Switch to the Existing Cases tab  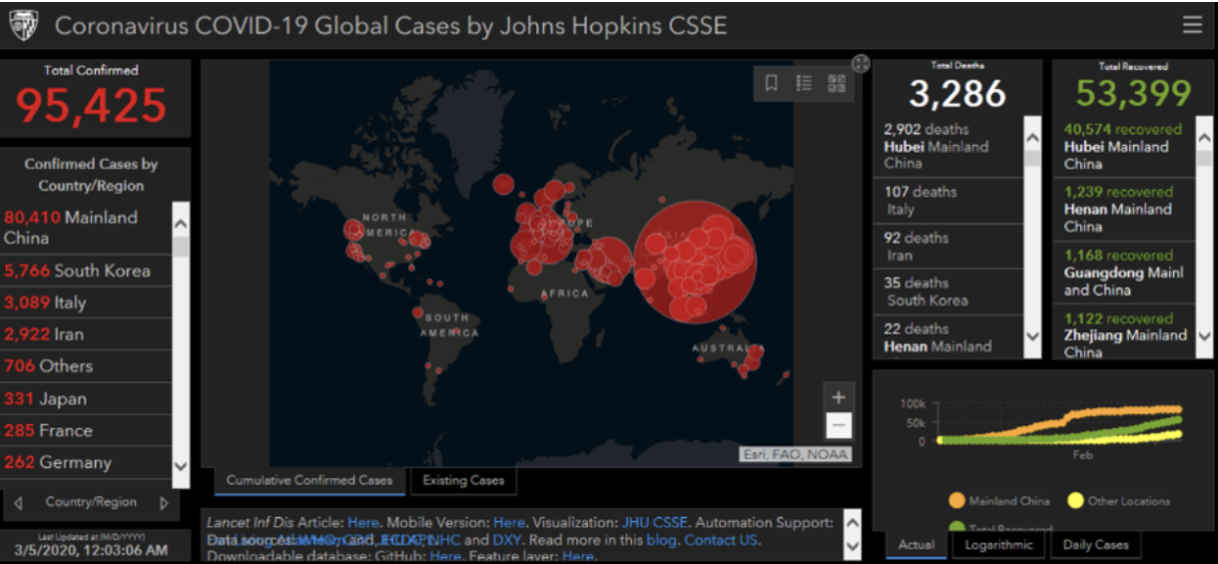click(x=463, y=480)
